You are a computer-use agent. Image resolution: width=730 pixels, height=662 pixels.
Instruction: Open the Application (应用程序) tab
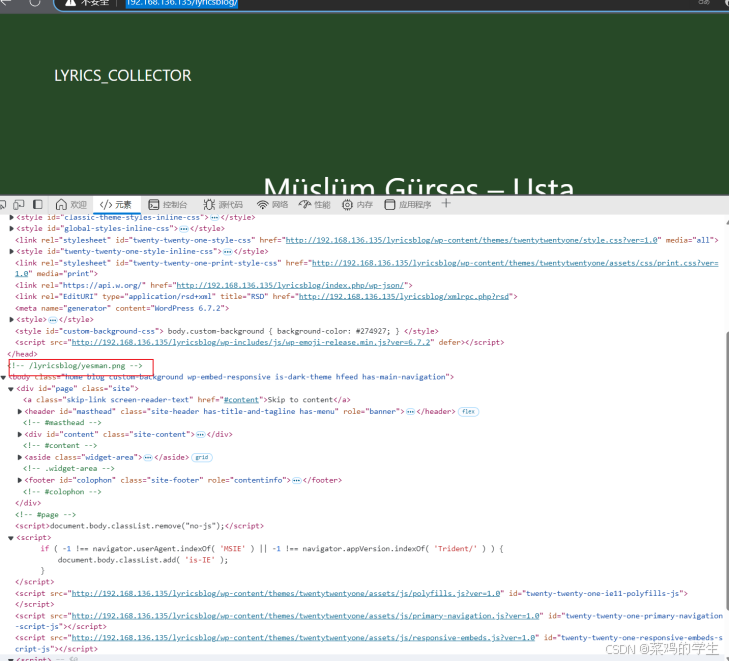(x=408, y=204)
